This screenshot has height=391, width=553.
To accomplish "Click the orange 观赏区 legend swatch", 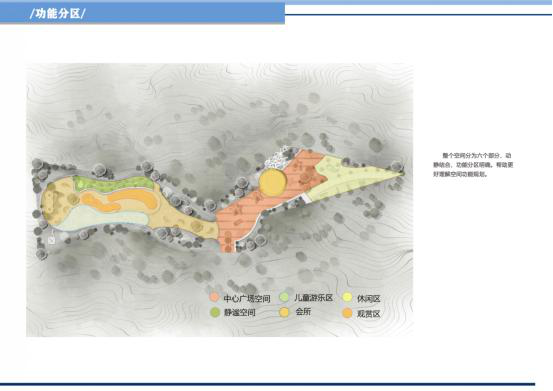I will (347, 313).
